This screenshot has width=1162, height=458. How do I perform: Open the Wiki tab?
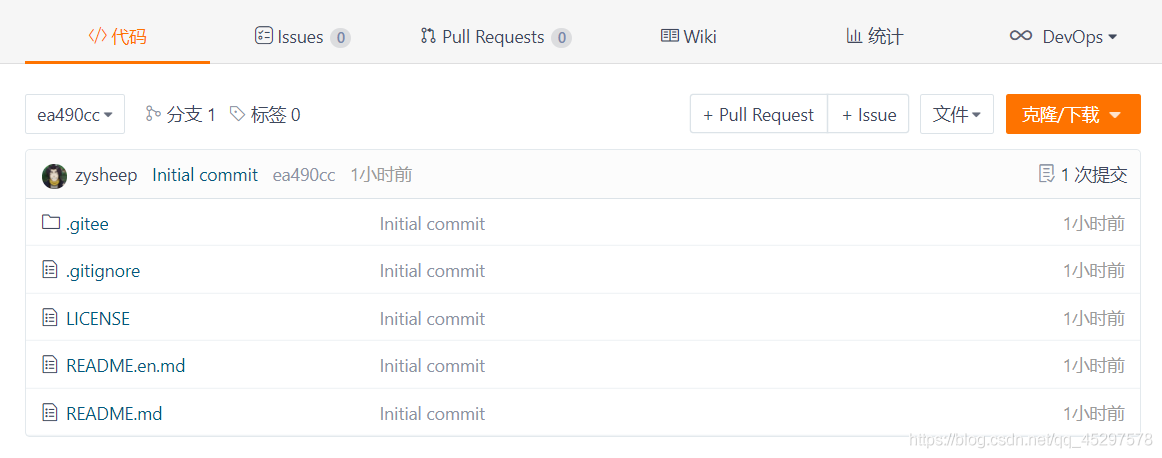click(x=689, y=37)
